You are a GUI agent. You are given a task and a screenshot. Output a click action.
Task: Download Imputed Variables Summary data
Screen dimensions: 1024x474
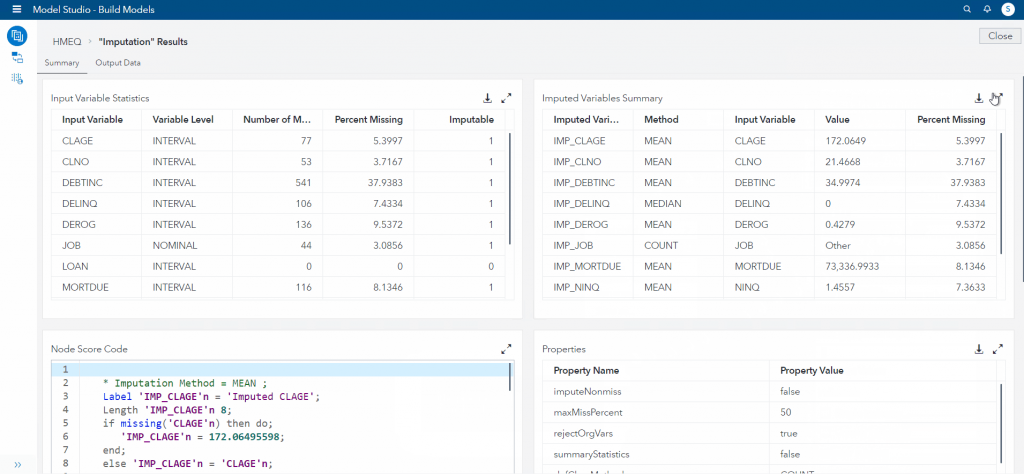[x=978, y=98]
